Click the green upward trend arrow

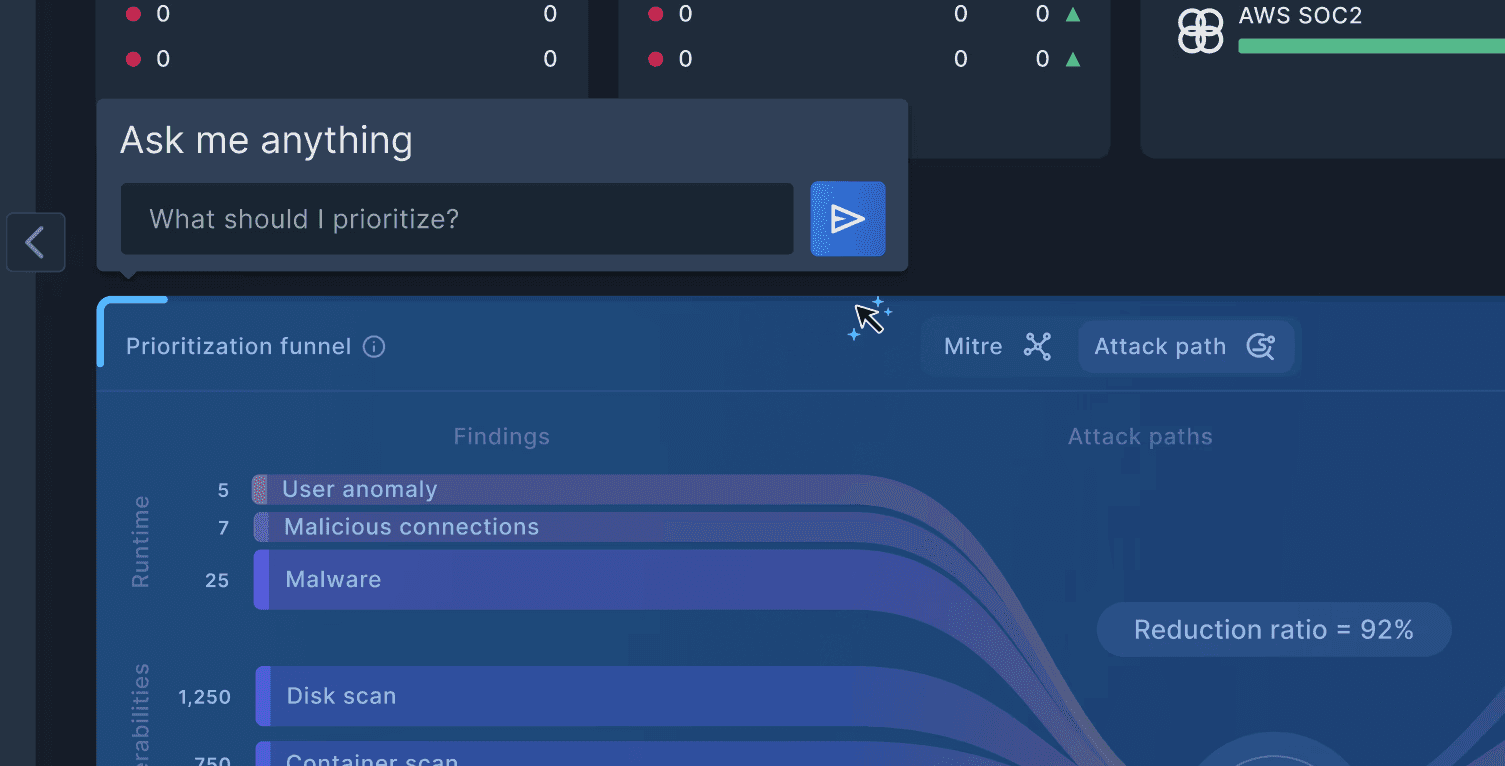(1072, 14)
